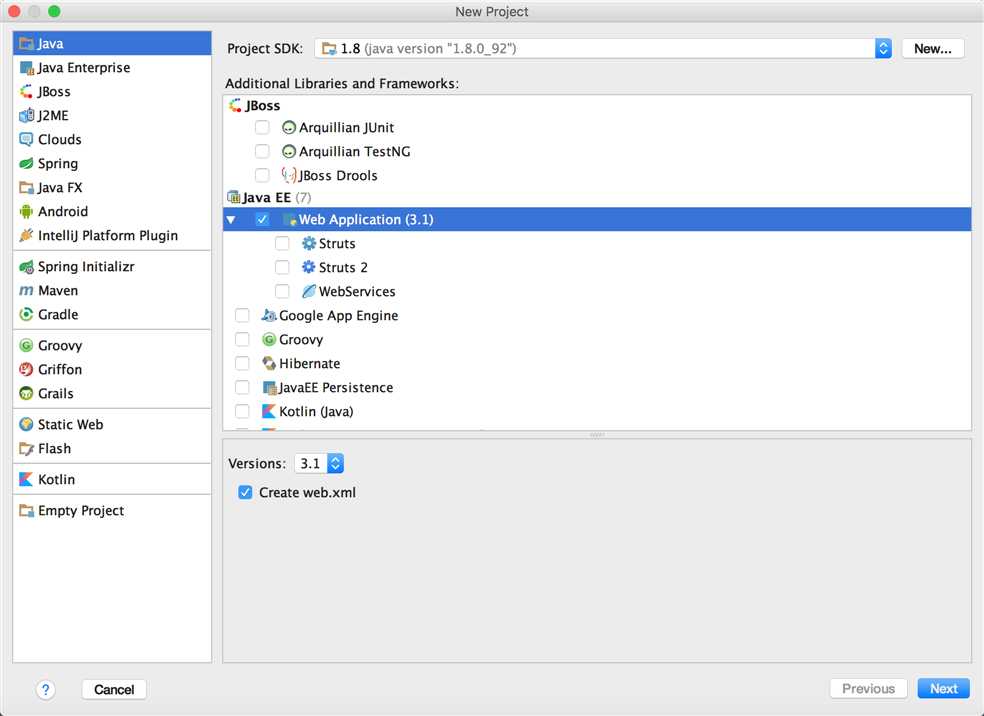Select the JBoss group header in frameworks list
Screen dimensions: 984x716
[255, 105]
